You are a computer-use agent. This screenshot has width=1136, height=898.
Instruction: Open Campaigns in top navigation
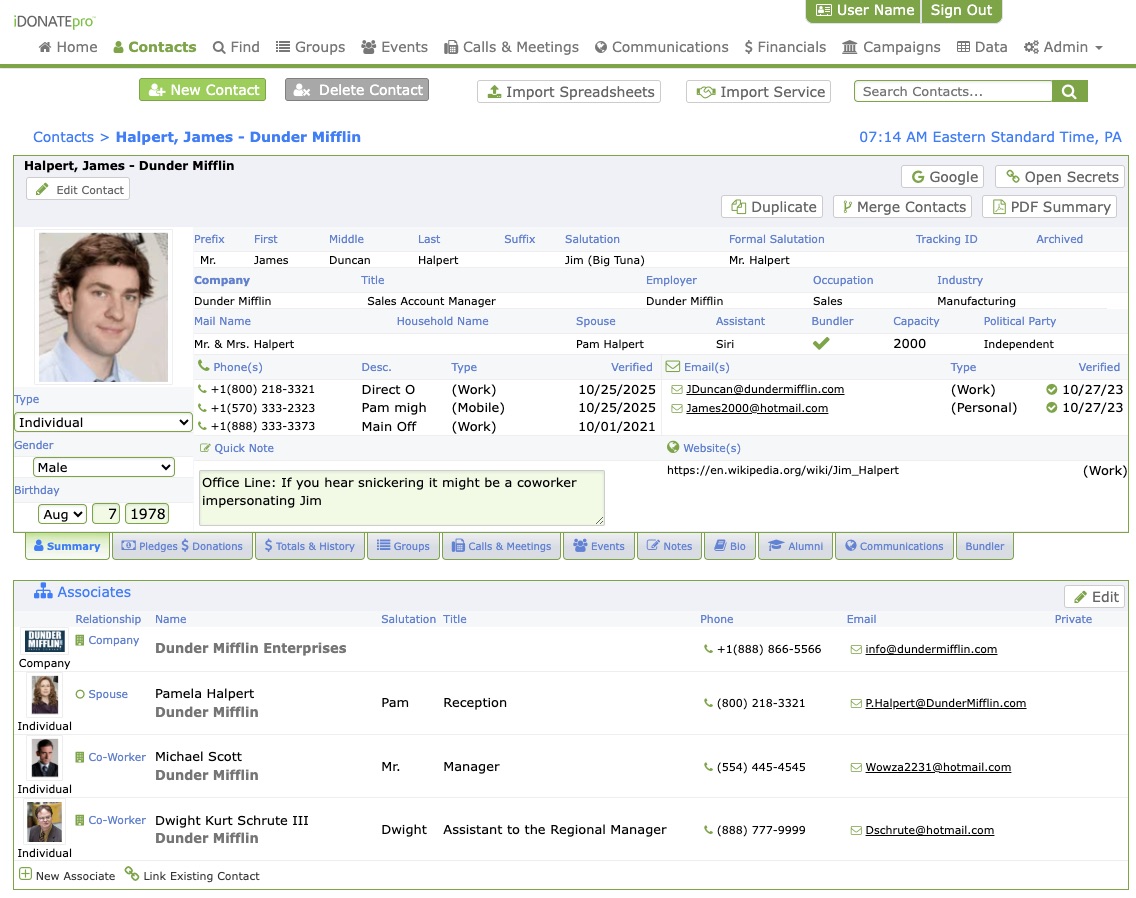pyautogui.click(x=891, y=47)
